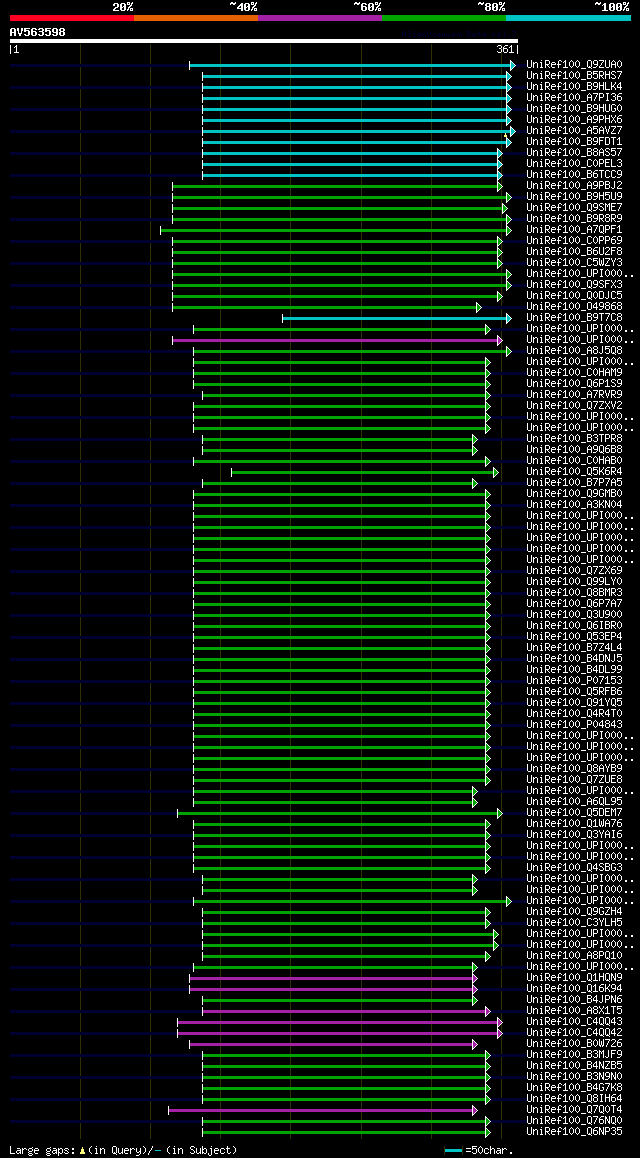This screenshot has height=1158, width=640.
Task: Select the UniRef100_C4QQ43 label
Action: (x=574, y=1022)
